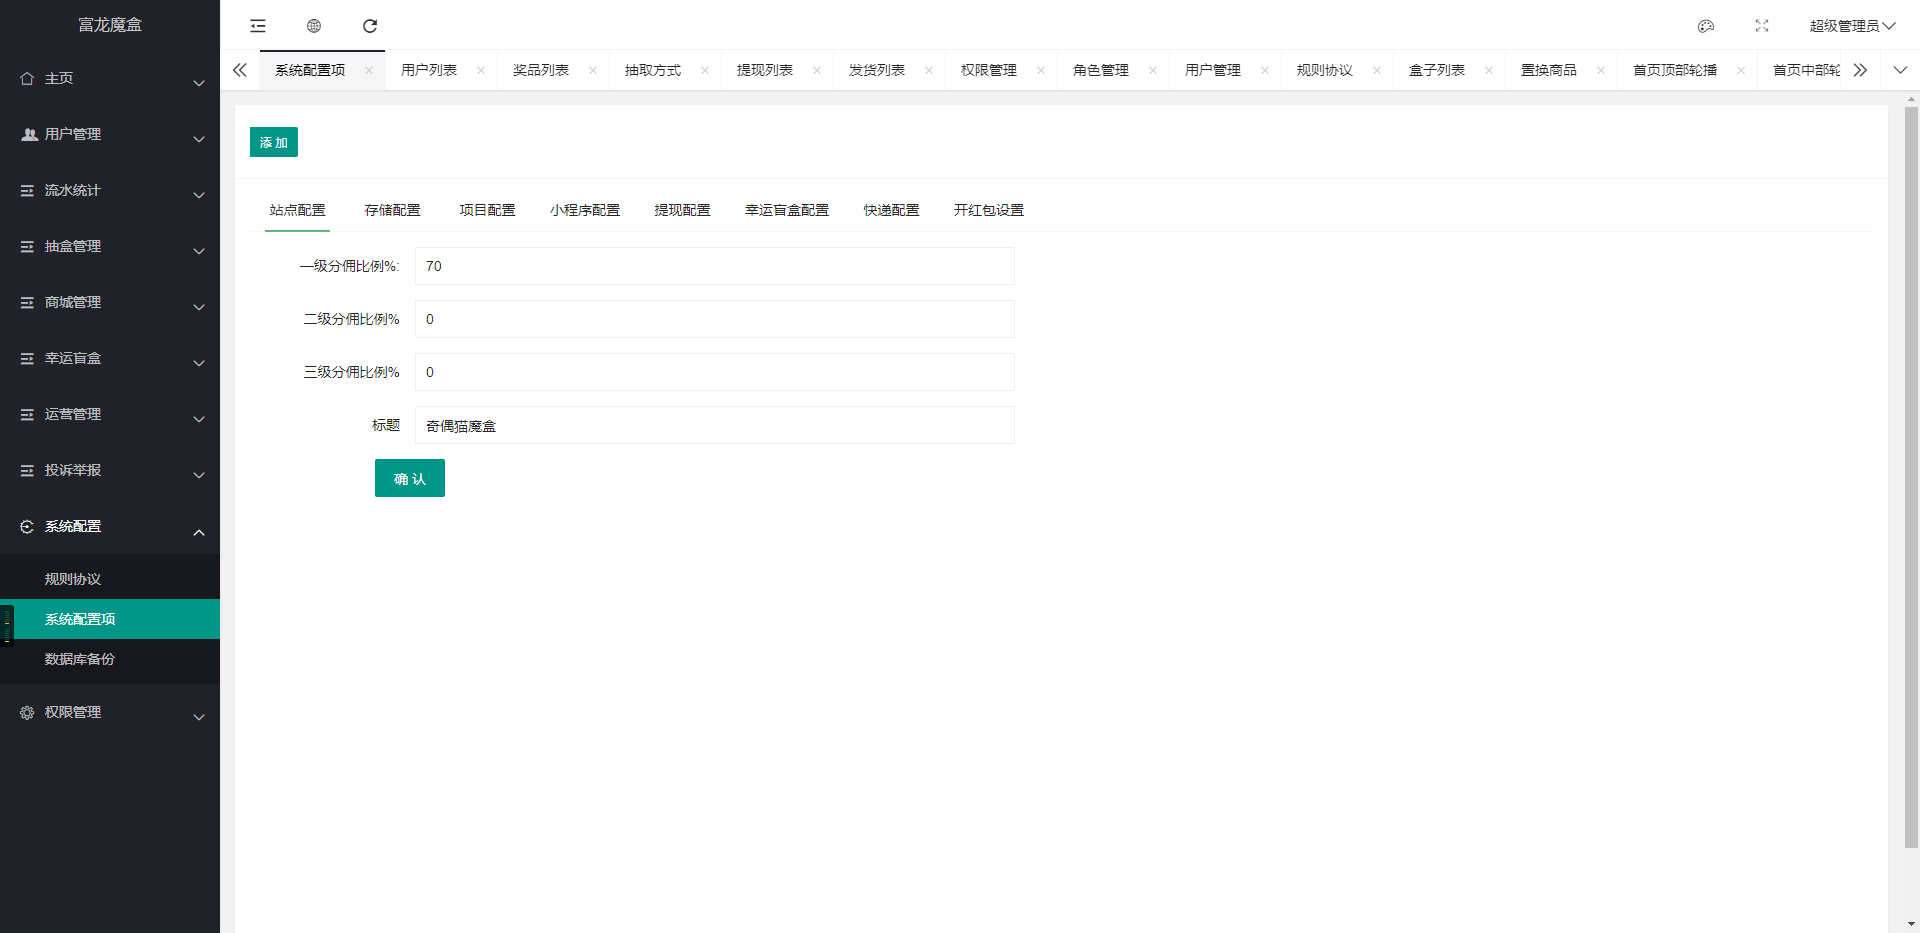Image resolution: width=1920 pixels, height=933 pixels.
Task: Close the 抽取方式 tab
Action: coord(705,70)
